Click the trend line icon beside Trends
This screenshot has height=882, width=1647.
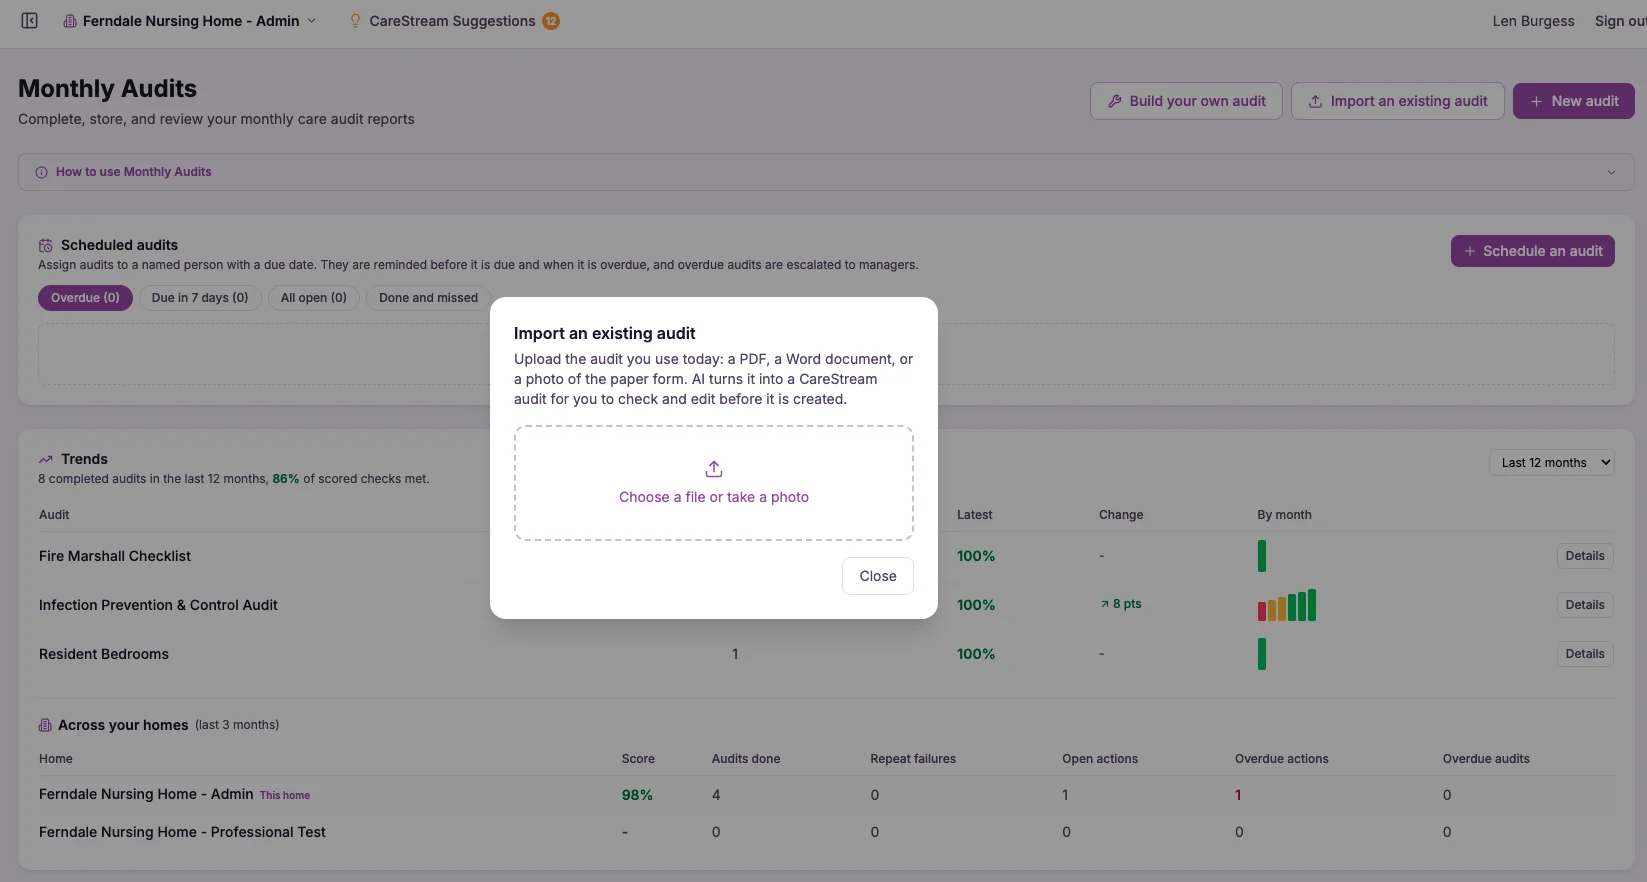46,459
